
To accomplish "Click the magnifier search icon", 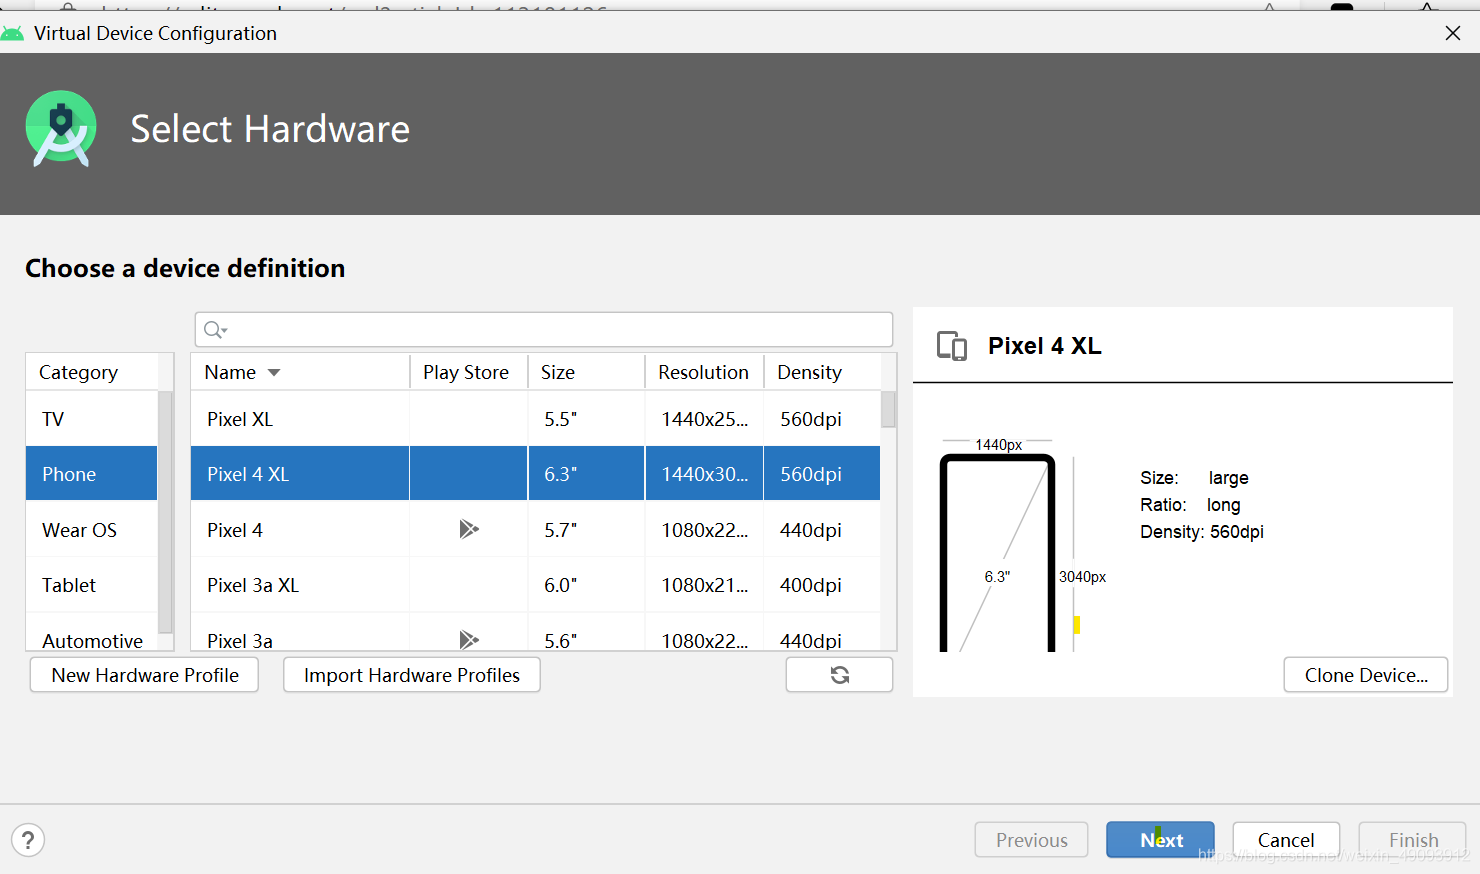I will pos(215,330).
